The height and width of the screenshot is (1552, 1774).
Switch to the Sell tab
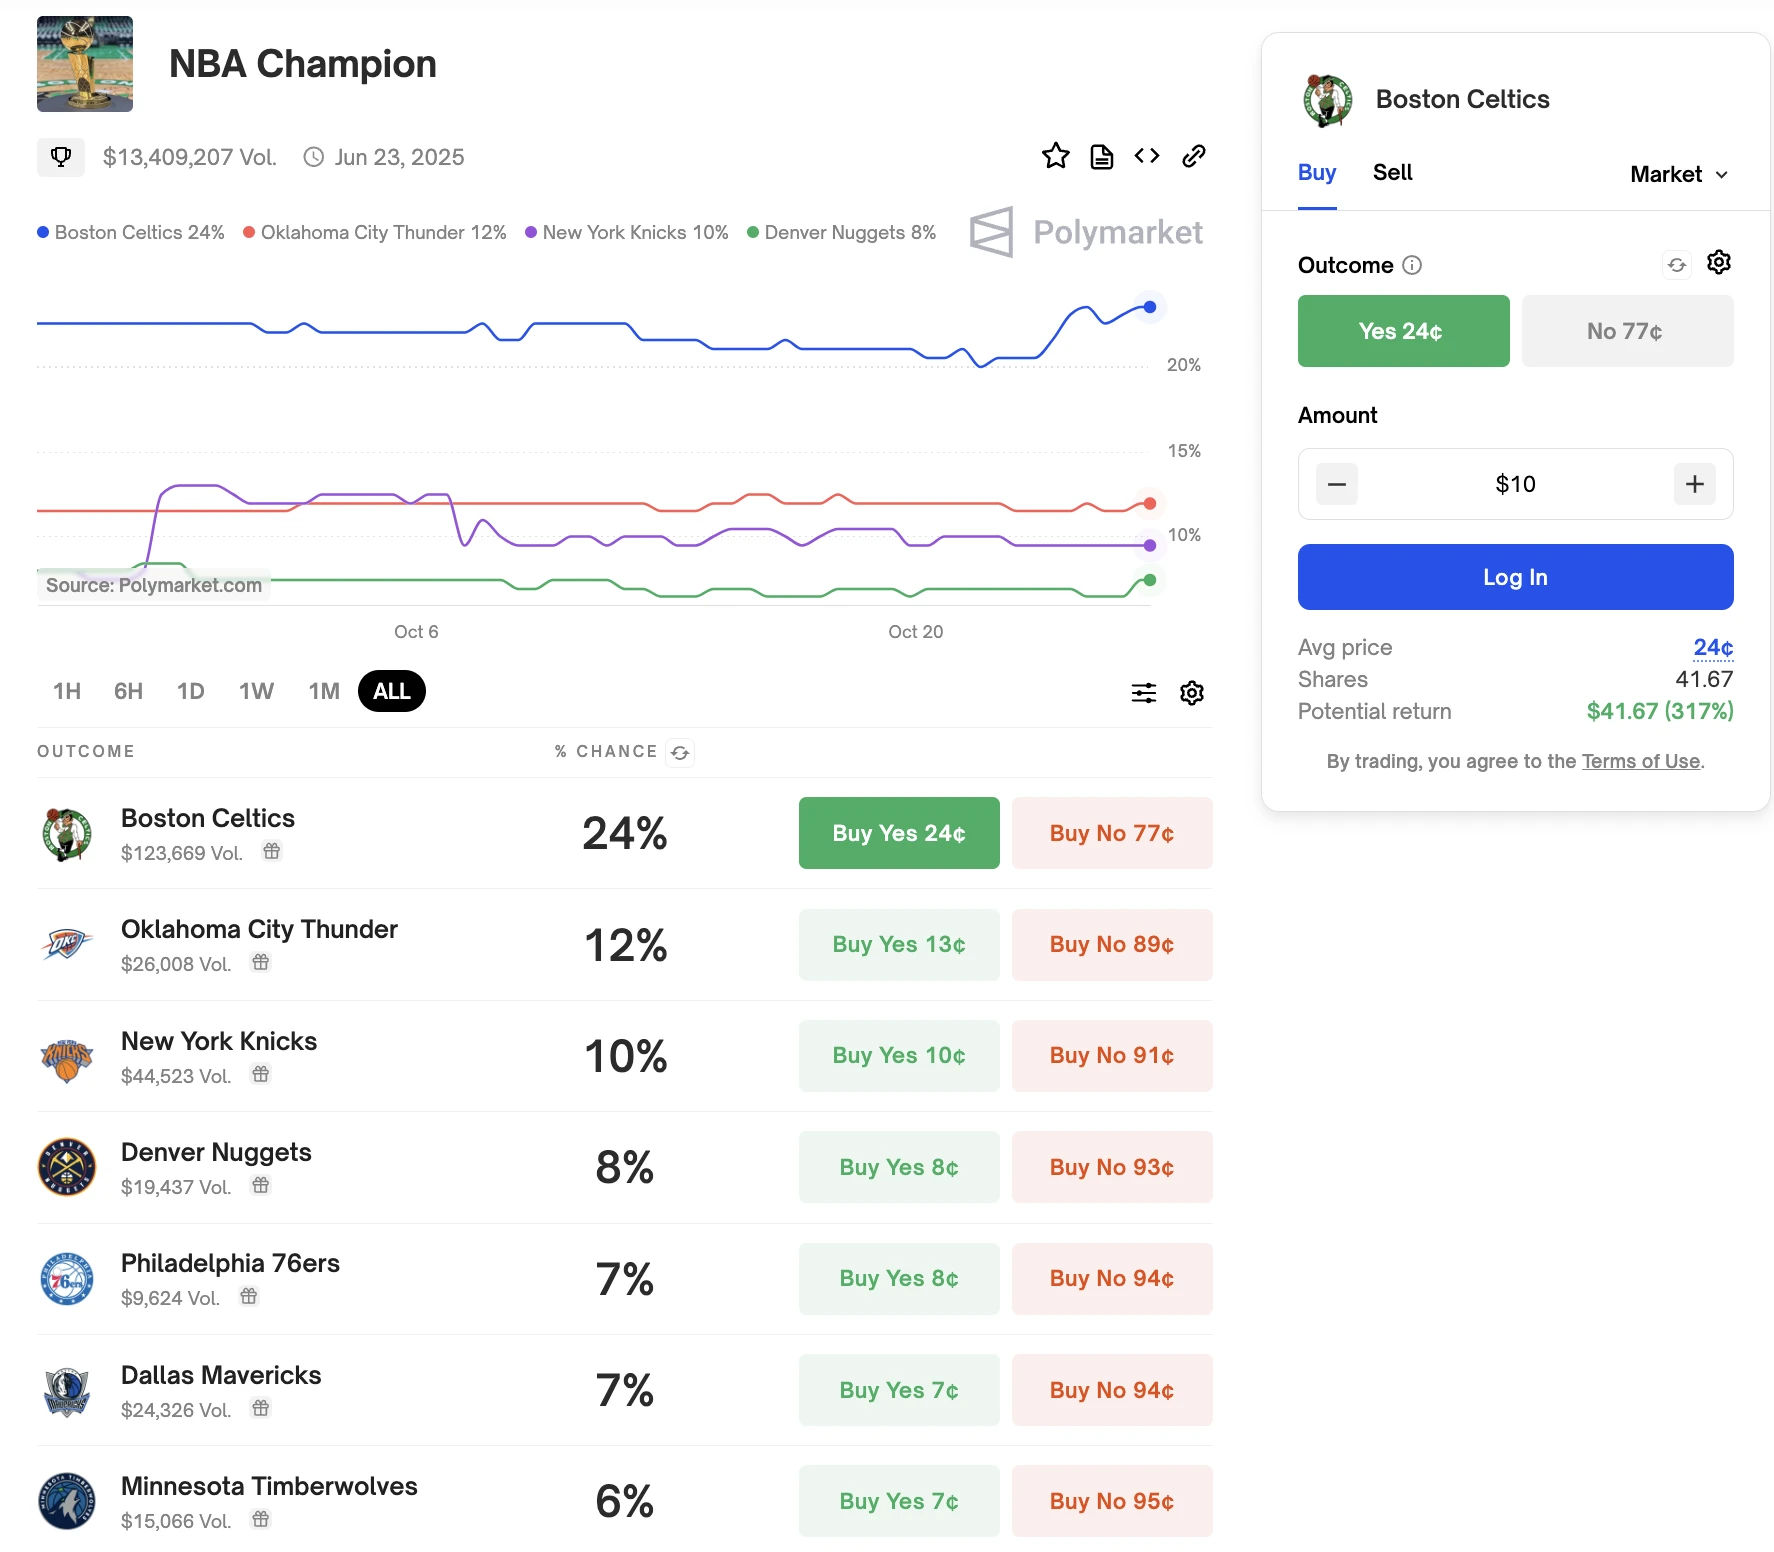[1392, 173]
